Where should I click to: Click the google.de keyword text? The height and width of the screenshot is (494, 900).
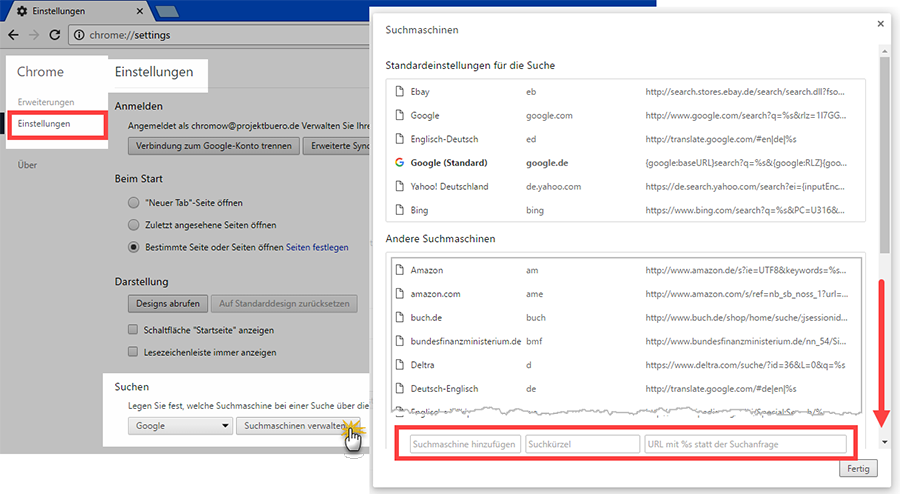point(547,163)
